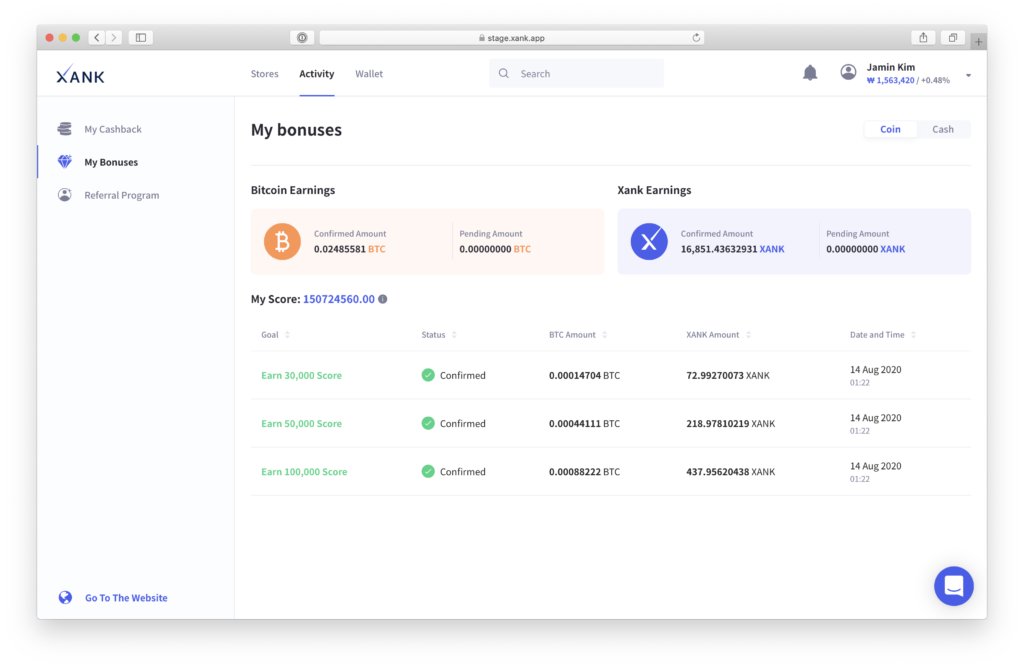Click the search magnifier icon
This screenshot has width=1024, height=668.
click(x=504, y=74)
